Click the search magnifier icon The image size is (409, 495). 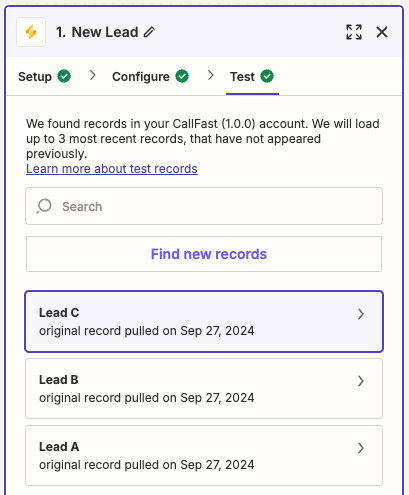coord(44,206)
